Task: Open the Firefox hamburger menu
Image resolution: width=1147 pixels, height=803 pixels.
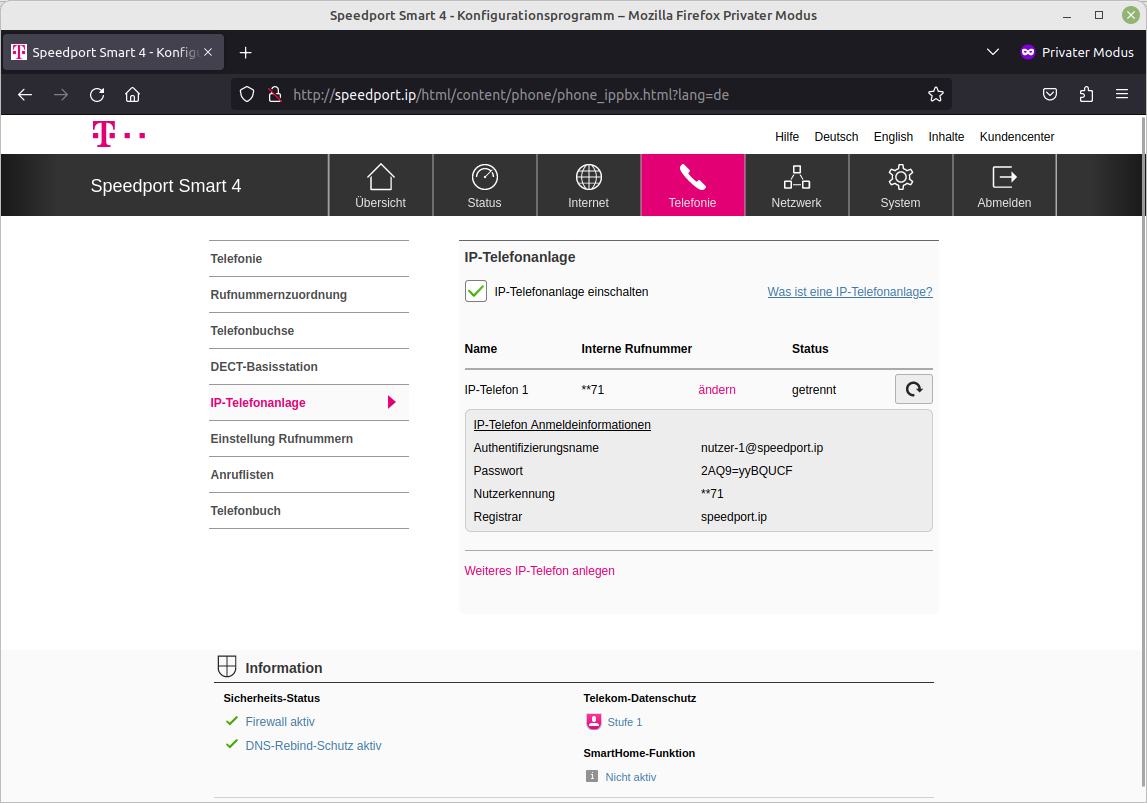Action: (x=1124, y=94)
